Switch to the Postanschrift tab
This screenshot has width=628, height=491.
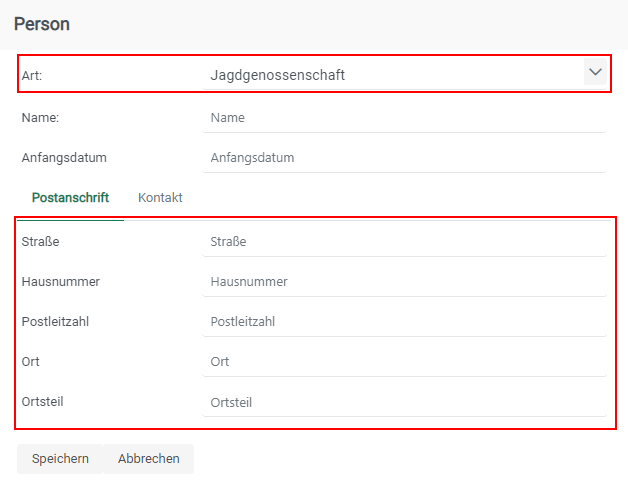pos(70,198)
